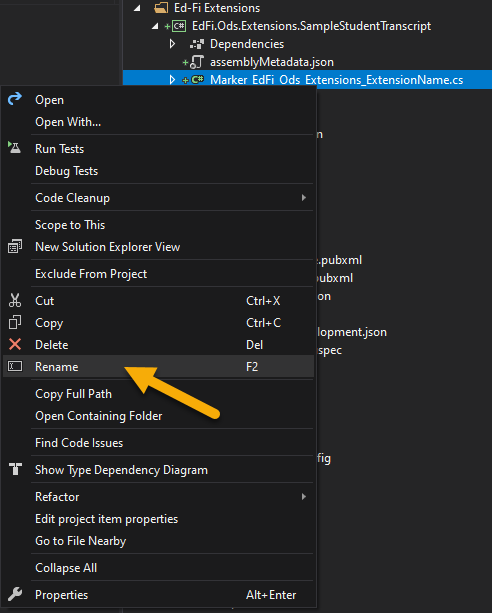This screenshot has width=492, height=613.
Task: Choose Go to File Nearby
Action: coord(158,541)
